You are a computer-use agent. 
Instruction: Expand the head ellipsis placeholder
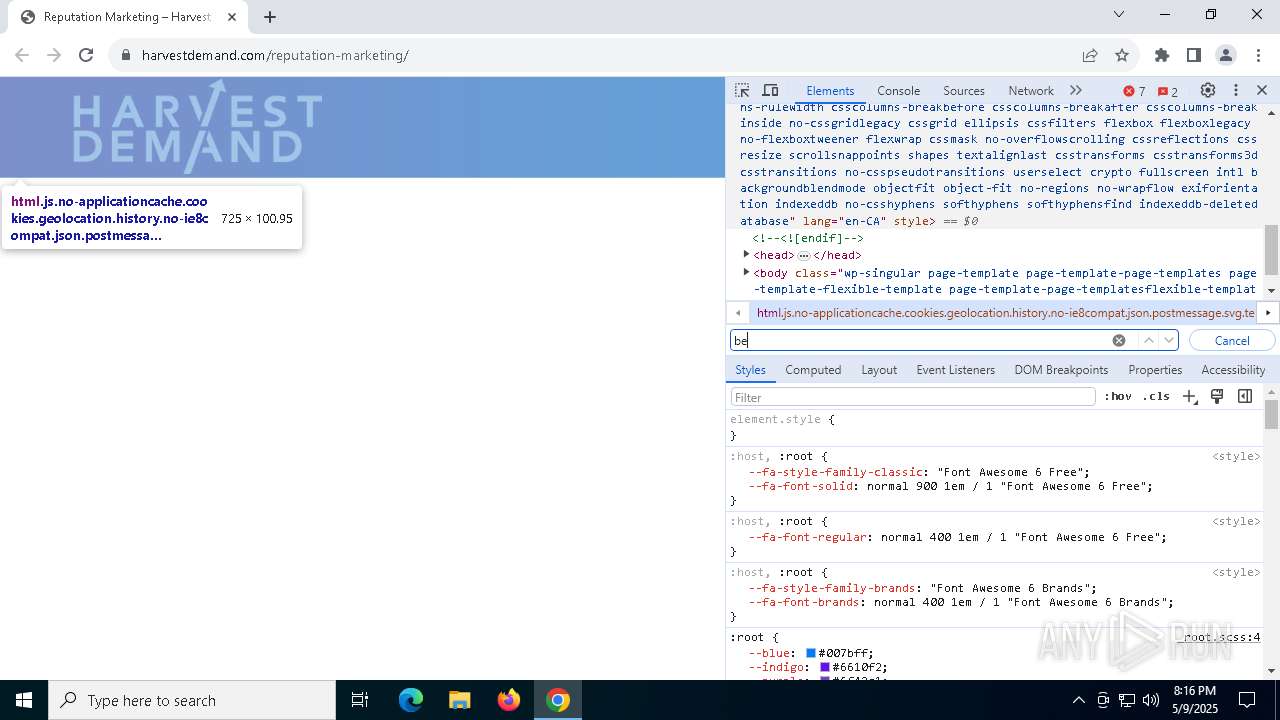point(803,256)
